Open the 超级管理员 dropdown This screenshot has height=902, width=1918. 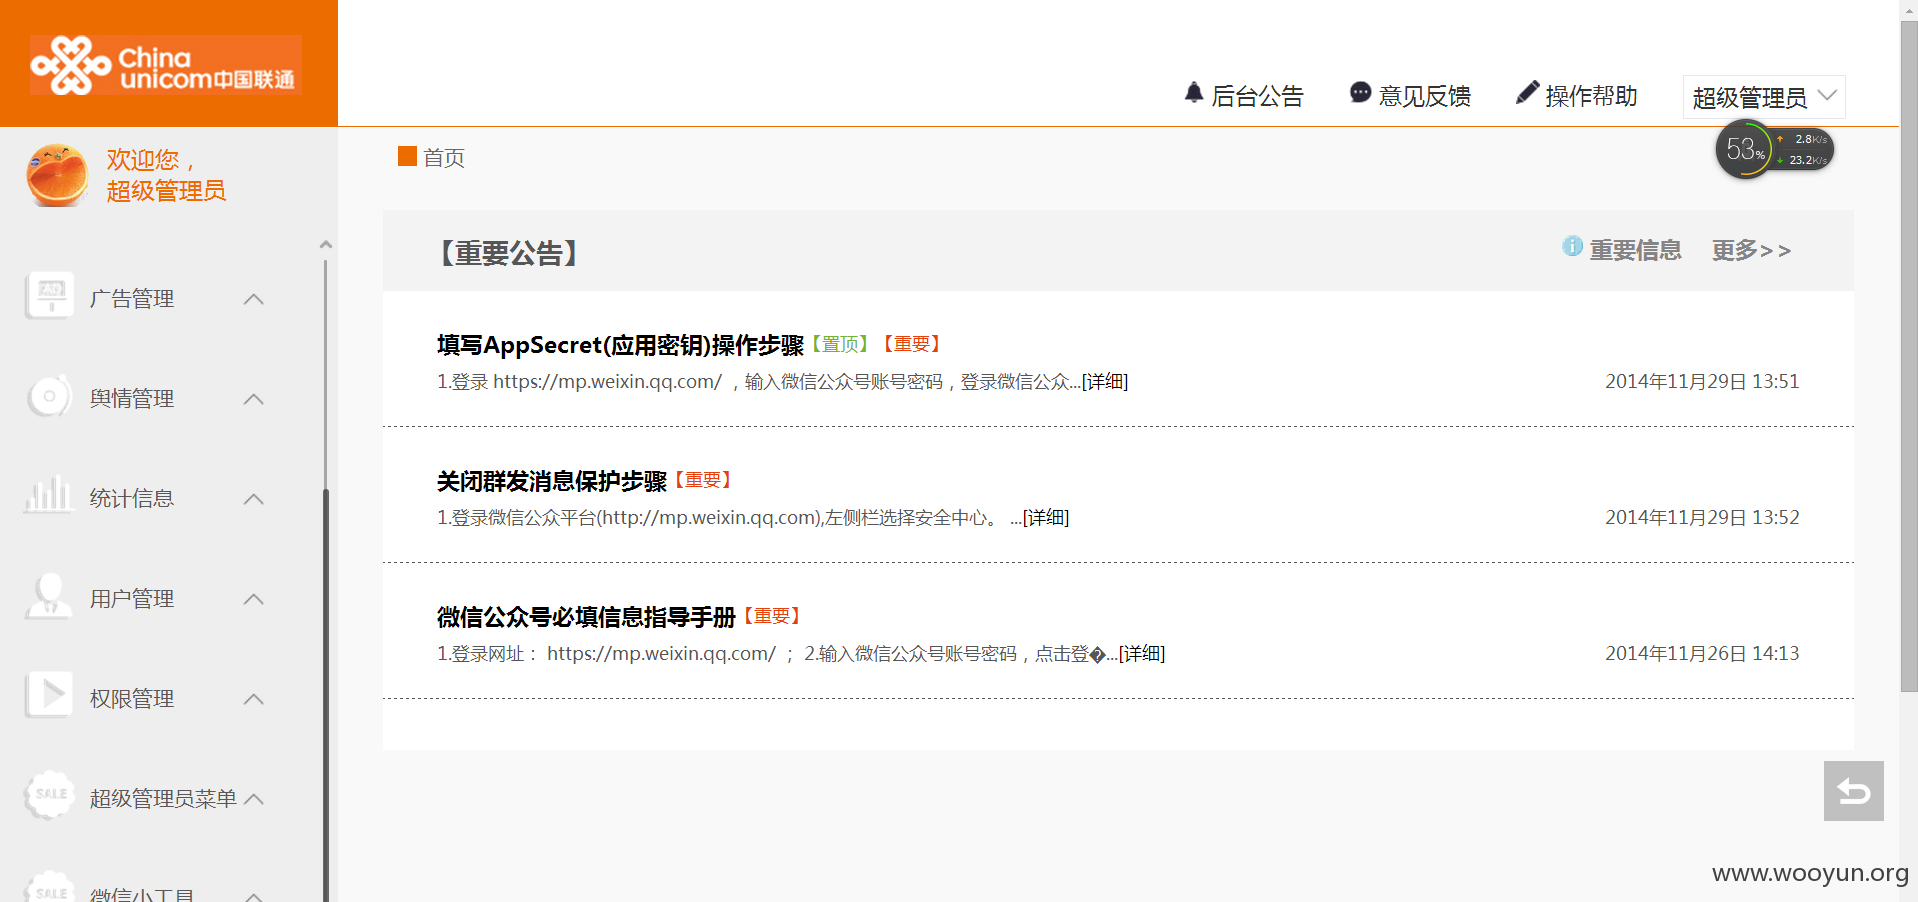pos(1764,97)
